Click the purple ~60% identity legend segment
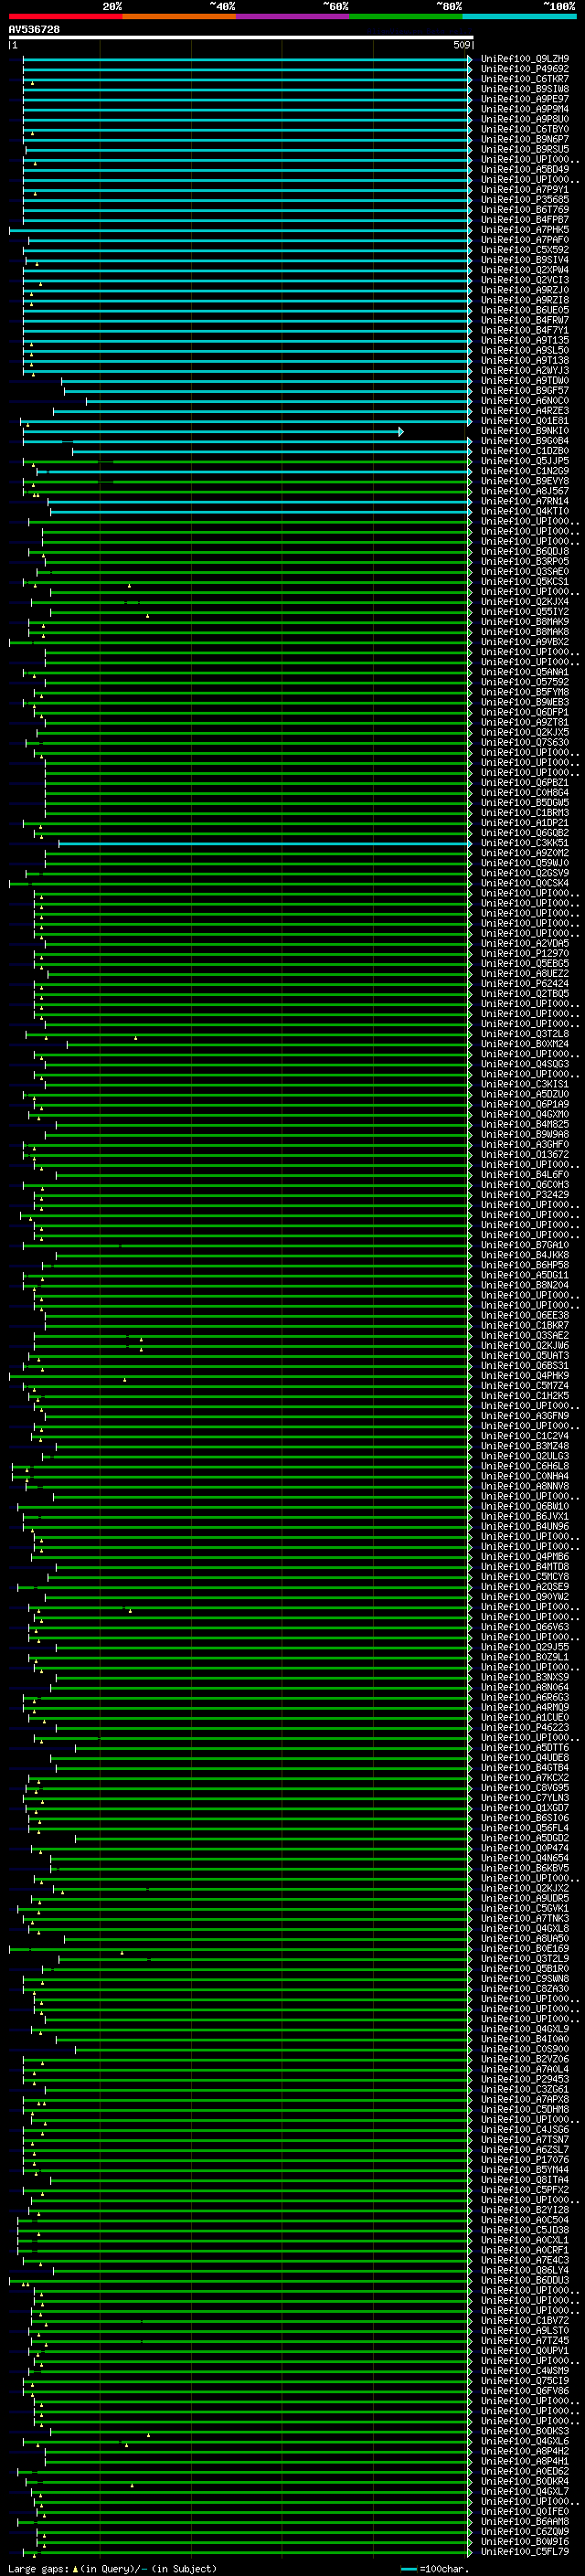The width and height of the screenshot is (585, 2576). (292, 16)
